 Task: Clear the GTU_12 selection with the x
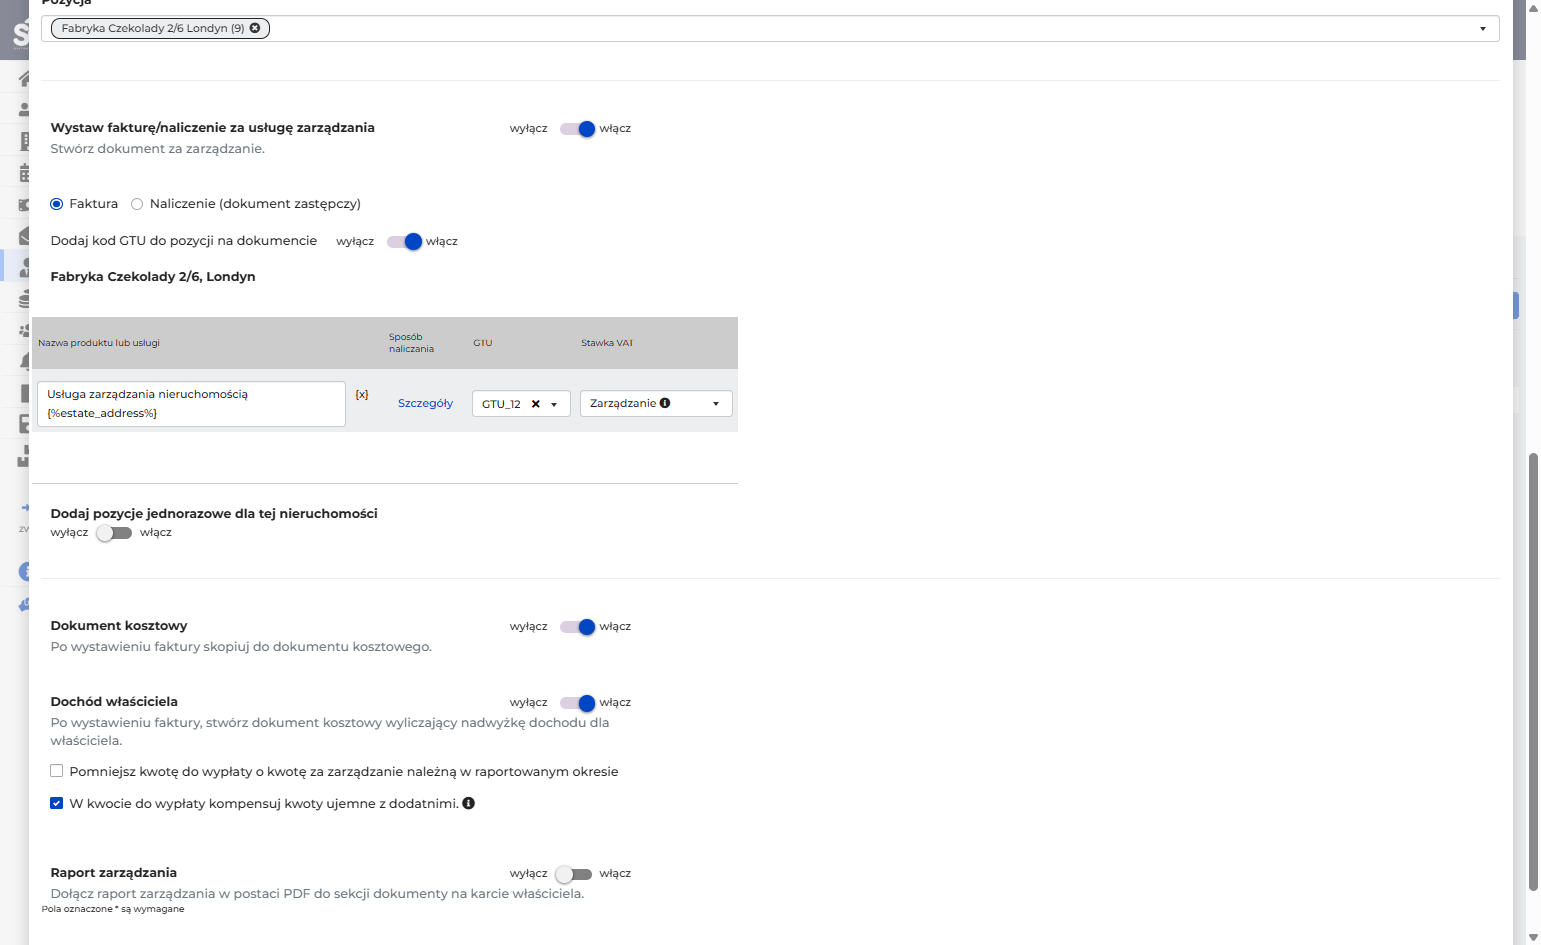pyautogui.click(x=536, y=404)
